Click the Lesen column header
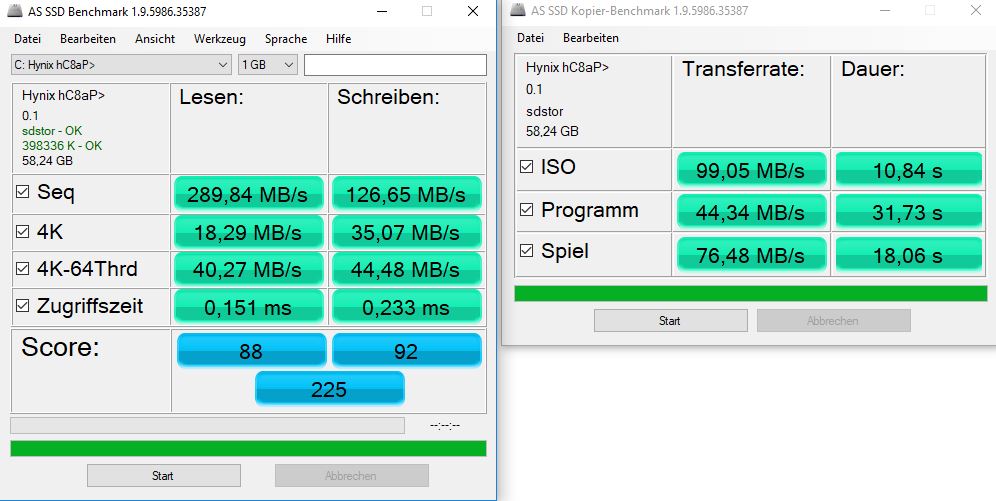The image size is (996, 501). coord(212,97)
